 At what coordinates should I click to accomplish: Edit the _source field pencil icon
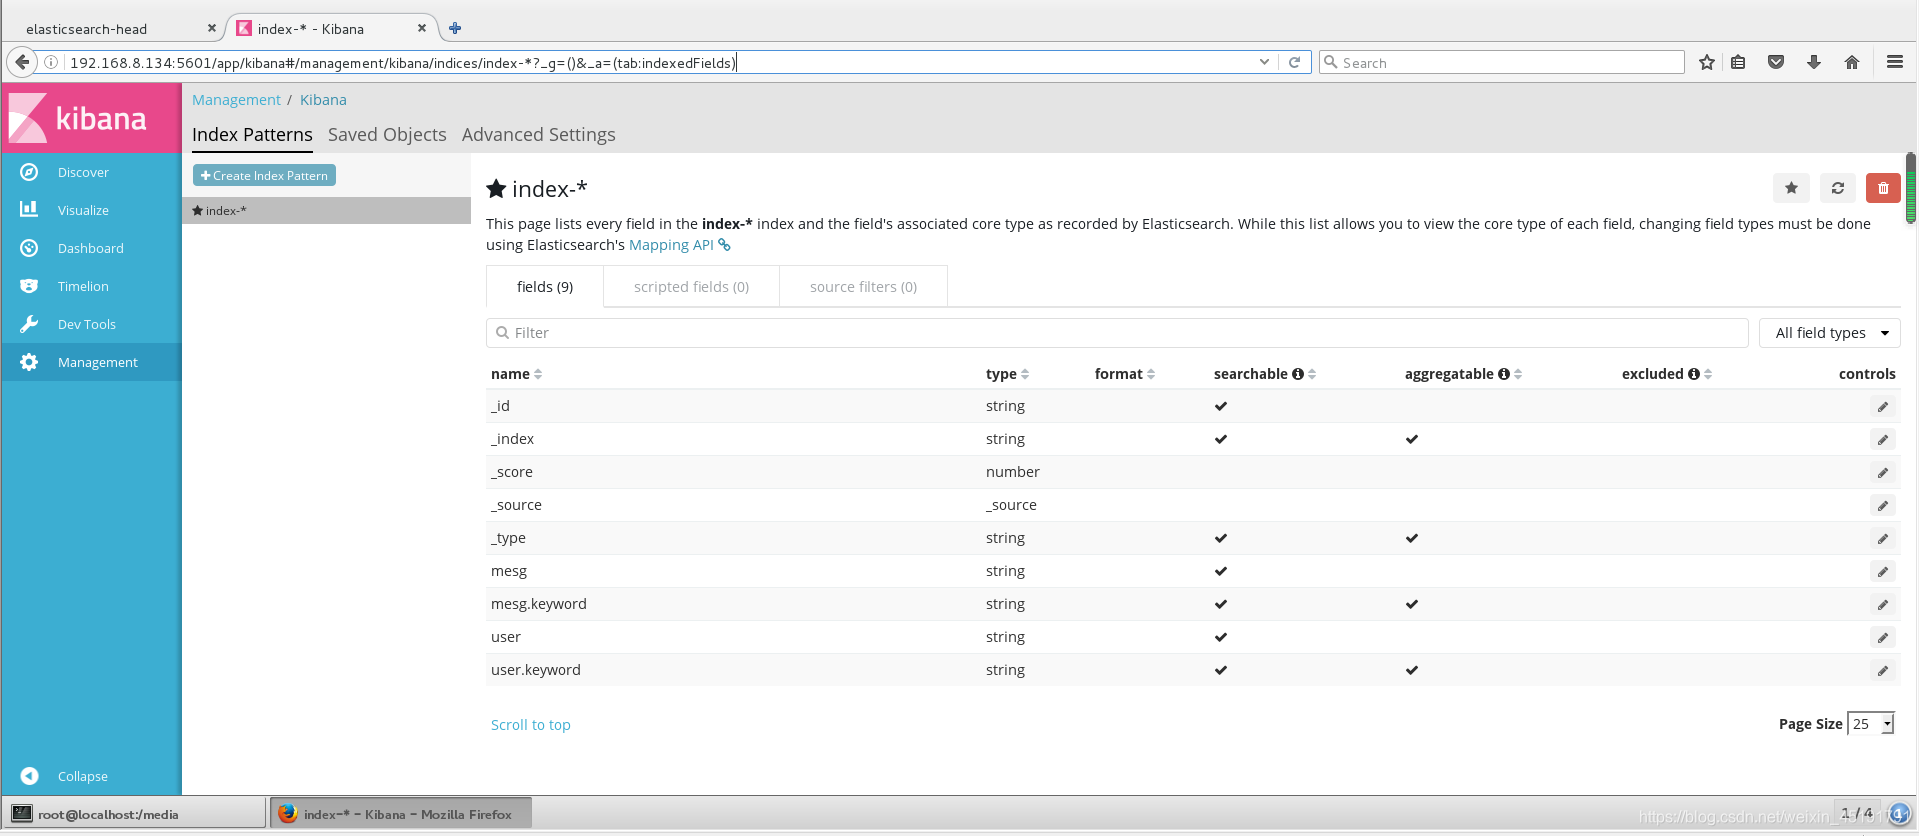pyautogui.click(x=1883, y=505)
